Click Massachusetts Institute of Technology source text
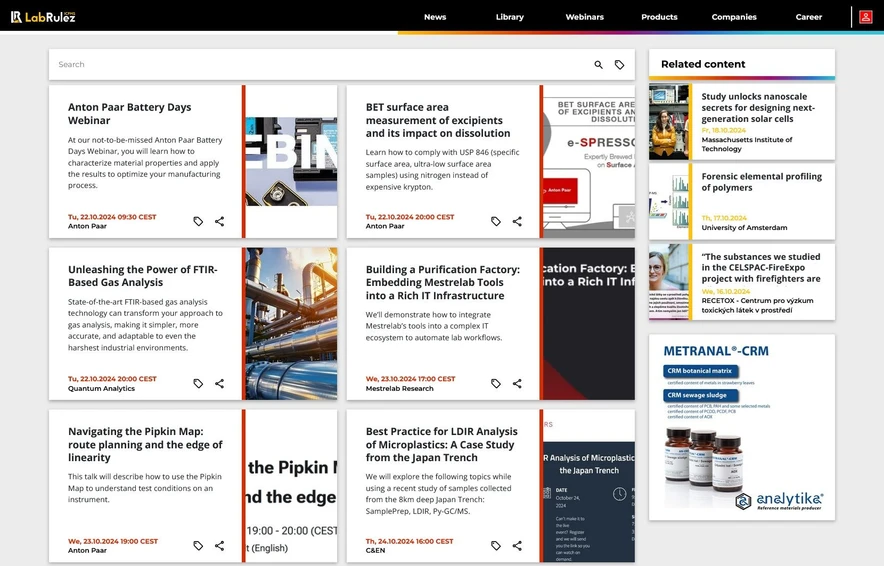The width and height of the screenshot is (884, 566). pyautogui.click(x=746, y=144)
